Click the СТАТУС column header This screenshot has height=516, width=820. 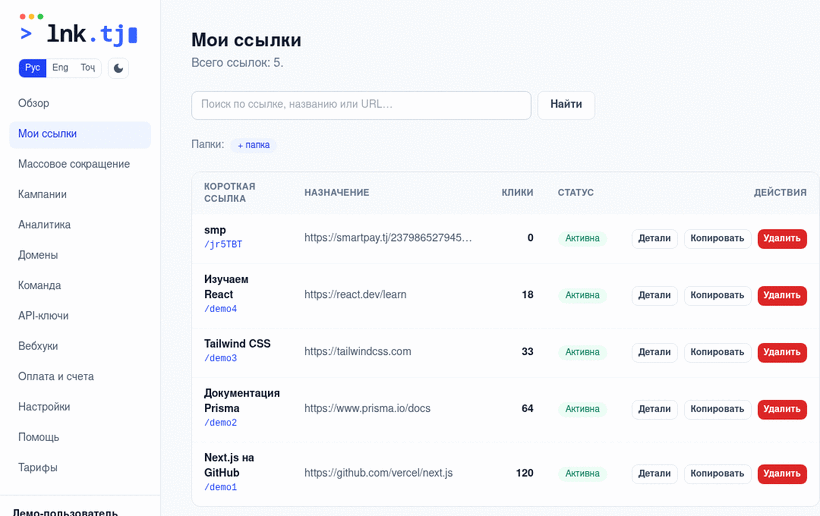[575, 193]
